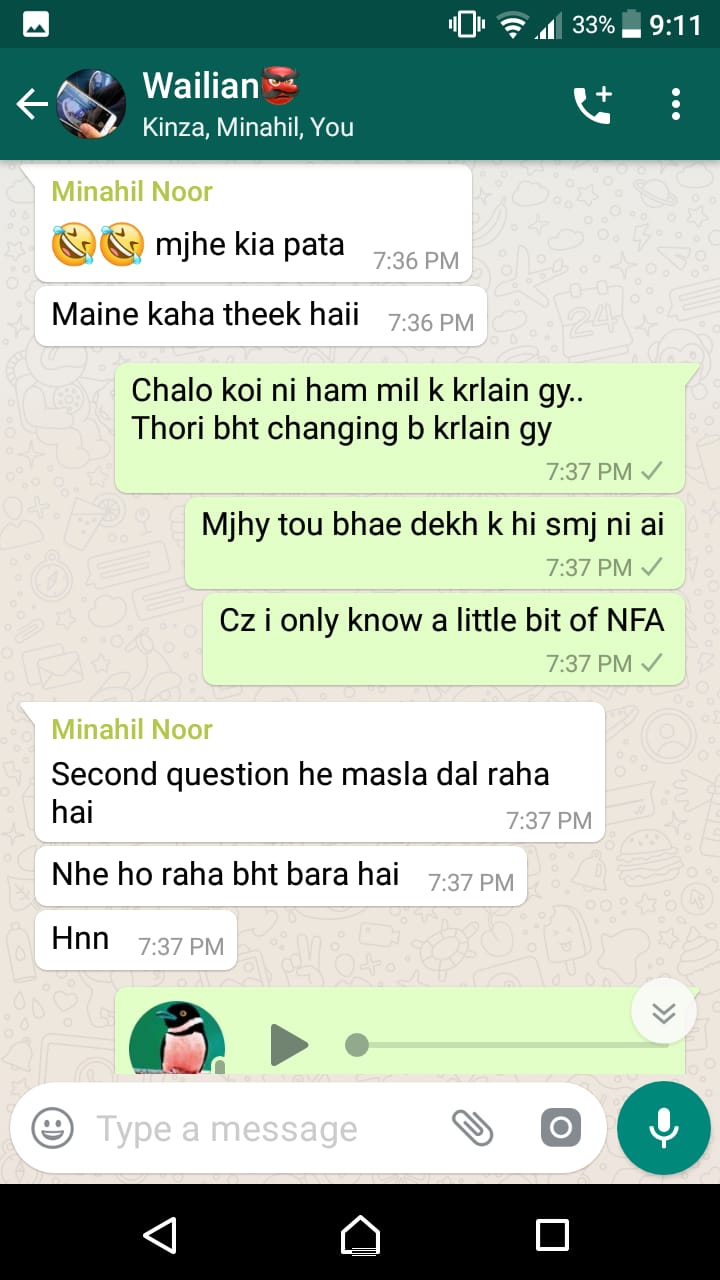Select the 'Cz i only know a little bit of NFA' message
Image resolution: width=720 pixels, height=1280 pixels.
444,638
